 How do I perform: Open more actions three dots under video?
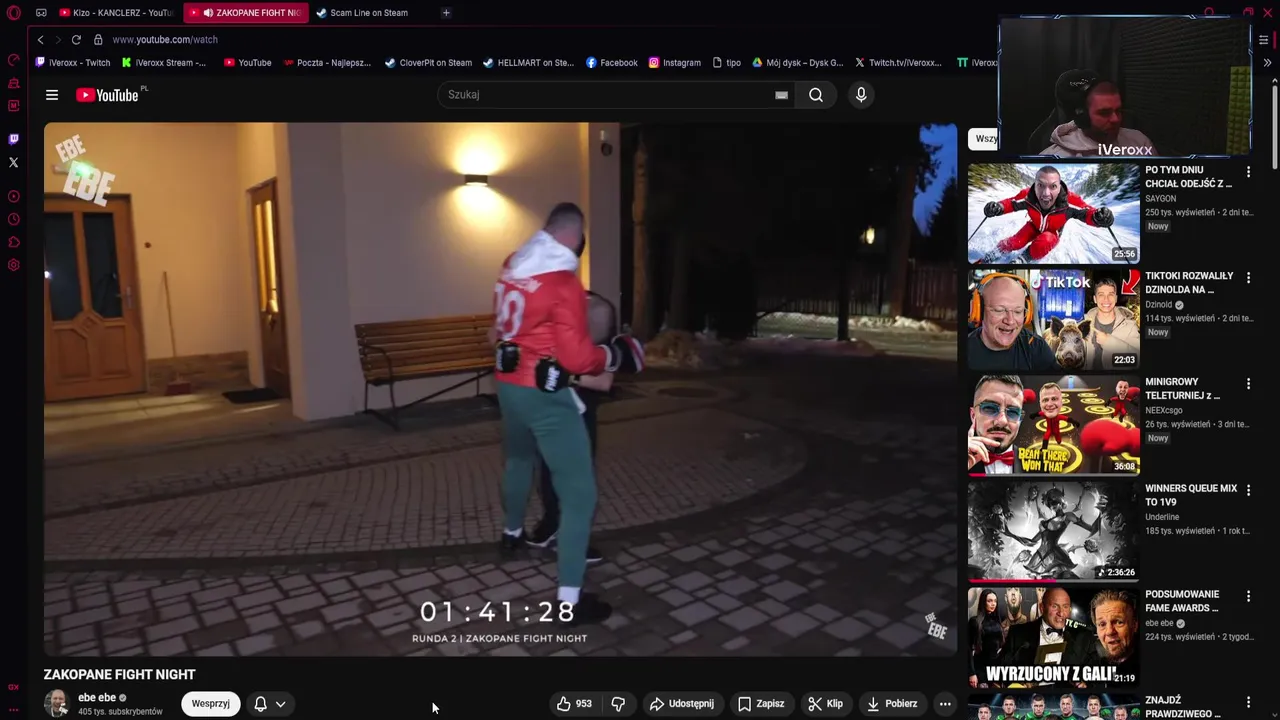(945, 704)
